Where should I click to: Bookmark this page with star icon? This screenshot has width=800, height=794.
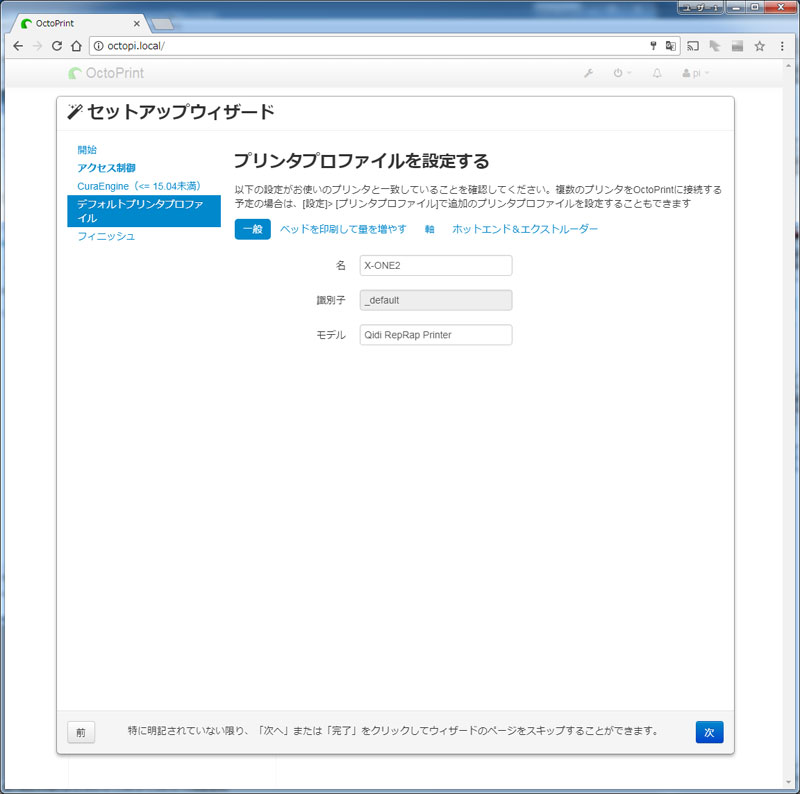(760, 46)
